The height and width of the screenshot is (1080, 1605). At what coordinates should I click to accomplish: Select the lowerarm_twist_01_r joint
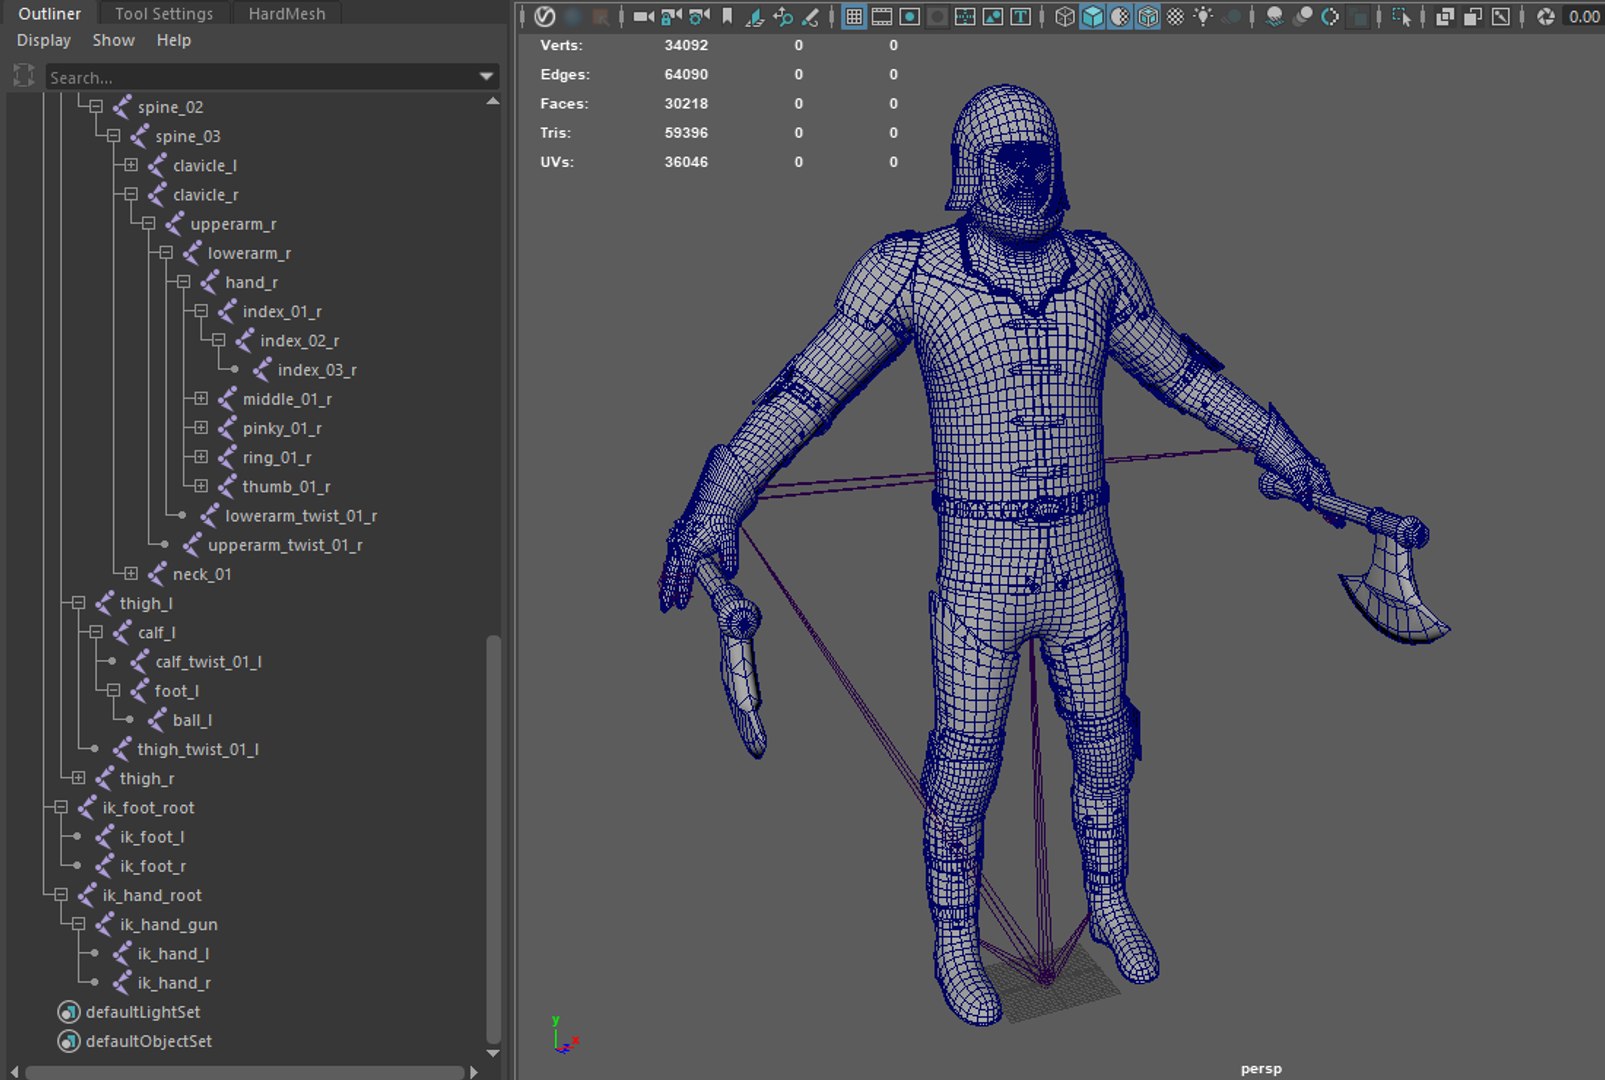pyautogui.click(x=300, y=516)
